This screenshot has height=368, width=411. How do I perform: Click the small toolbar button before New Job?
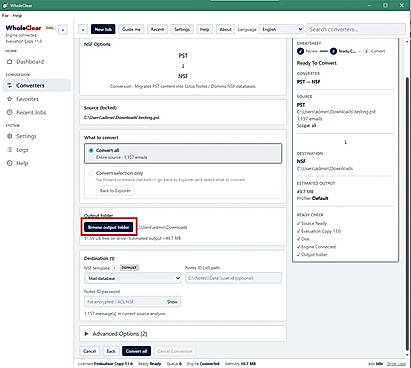[83, 30]
